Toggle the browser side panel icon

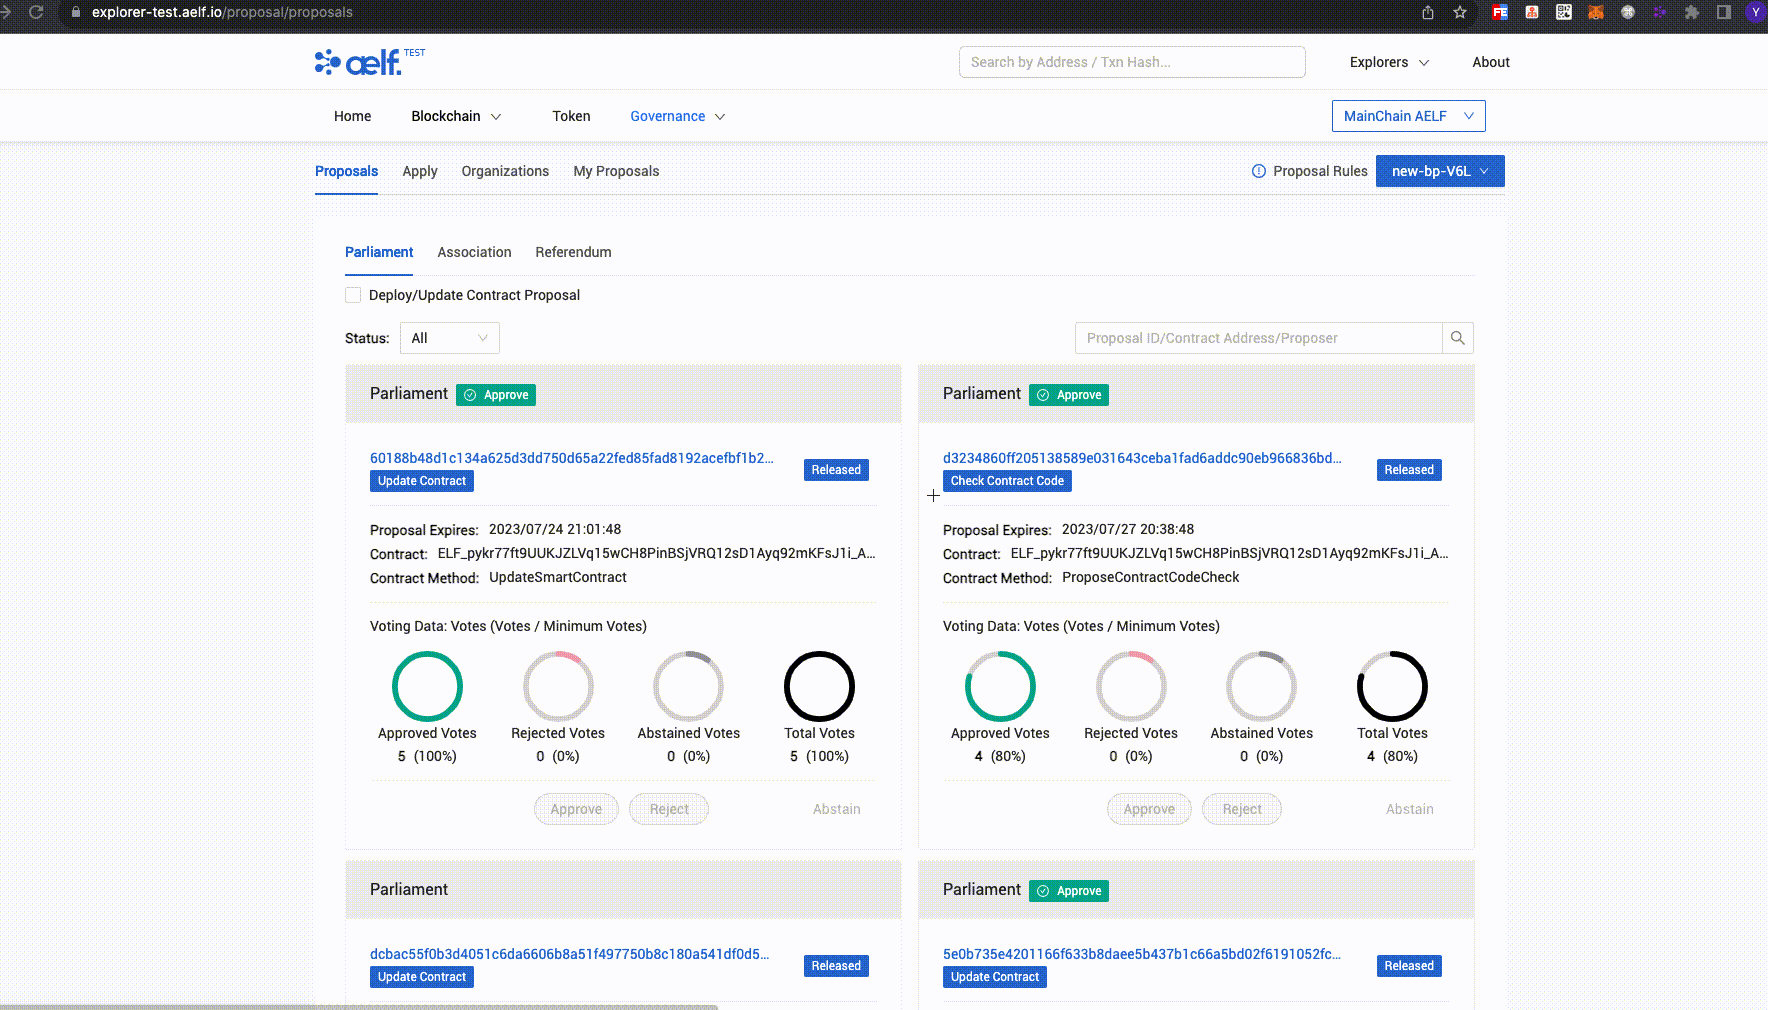1724,12
